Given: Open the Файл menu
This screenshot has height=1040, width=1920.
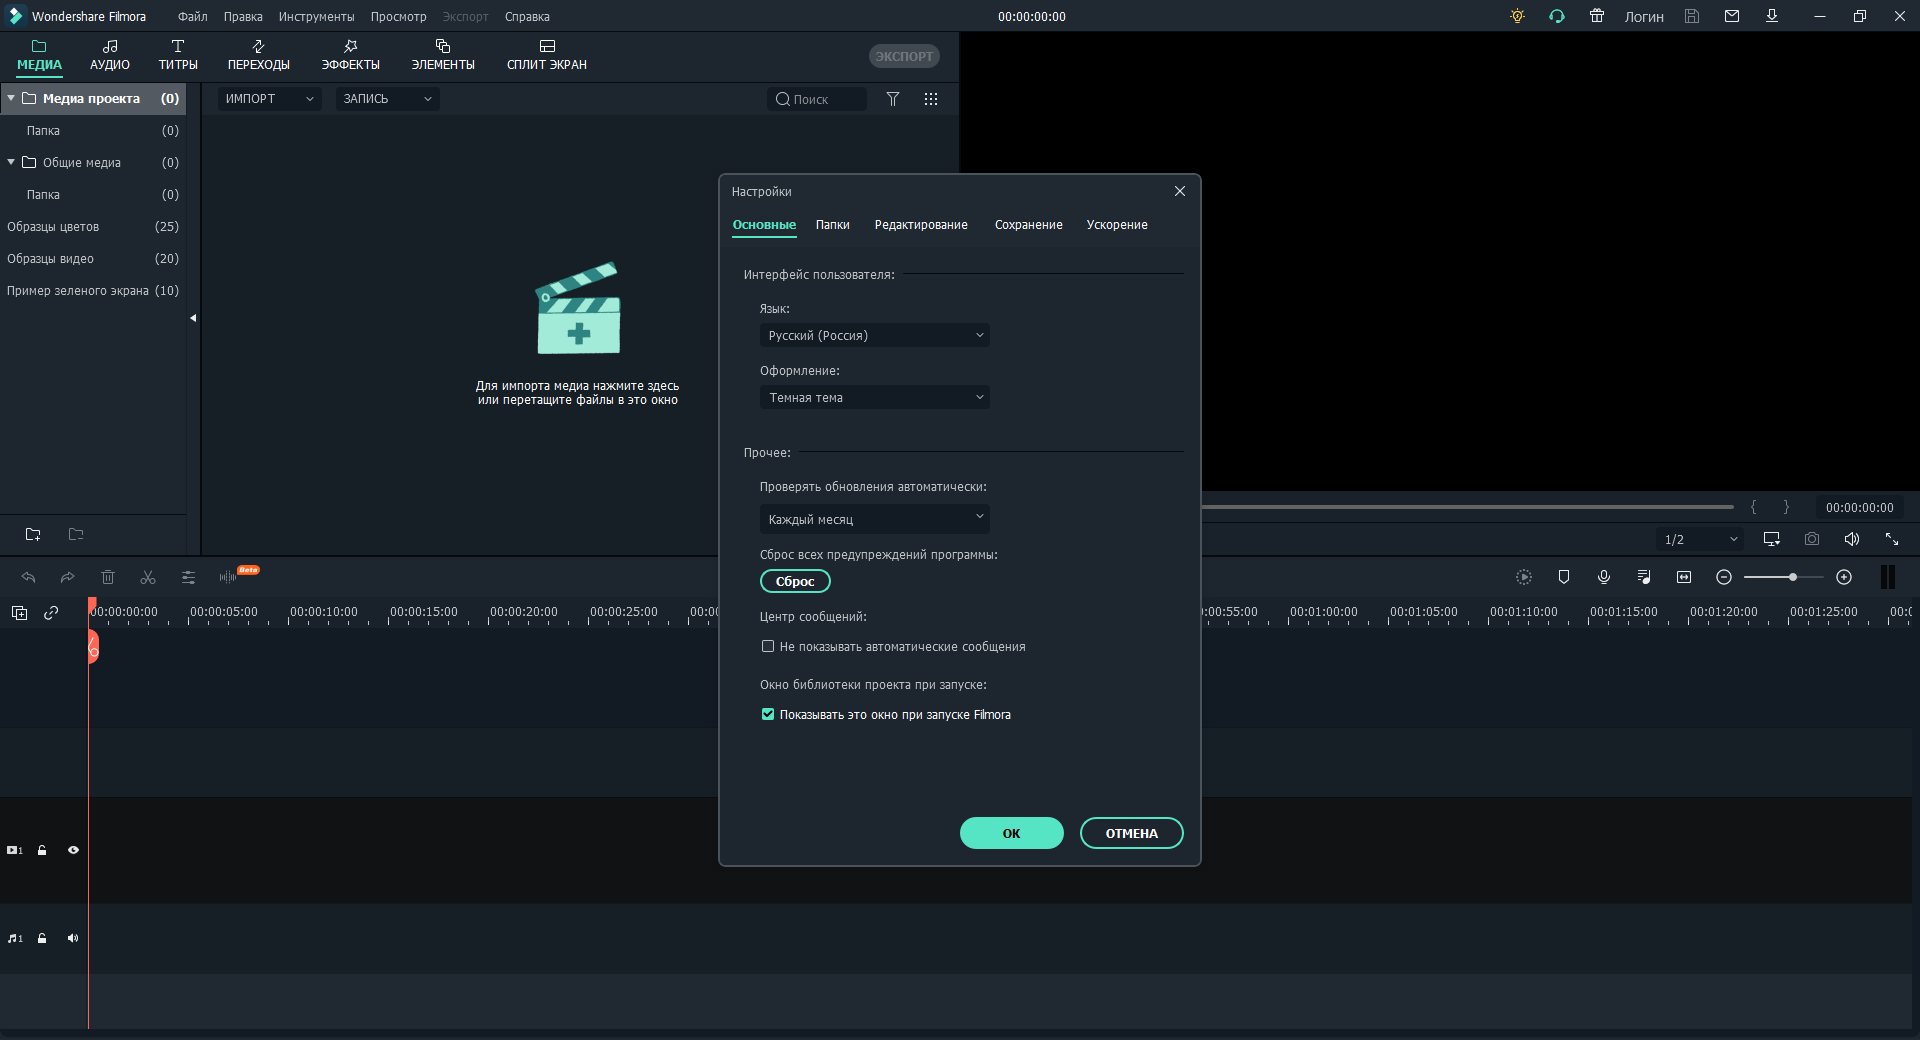Looking at the screenshot, I should [x=192, y=17].
